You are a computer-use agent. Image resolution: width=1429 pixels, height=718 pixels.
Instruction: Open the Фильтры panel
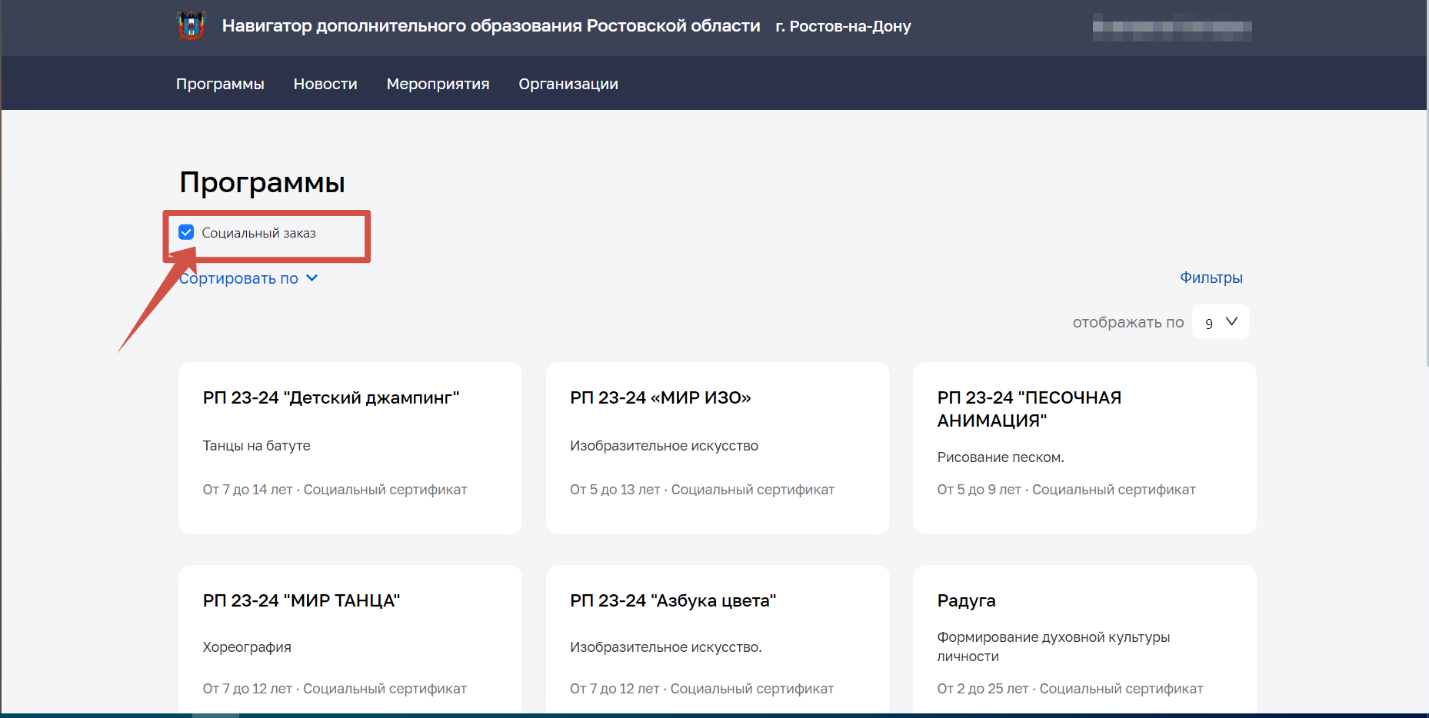[1210, 278]
